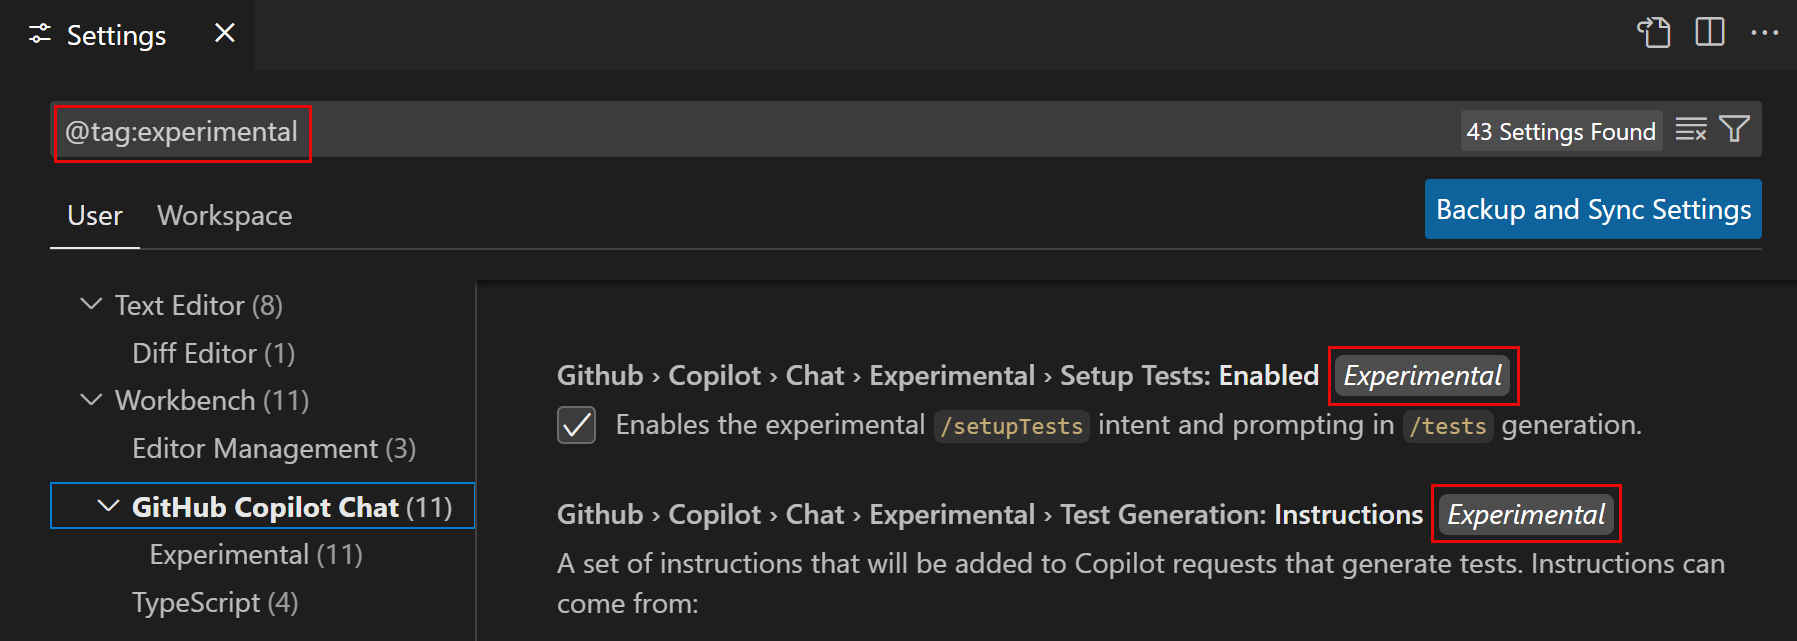The height and width of the screenshot is (641, 1797).
Task: Click the Backup and Sync Settings button
Action: point(1592,209)
